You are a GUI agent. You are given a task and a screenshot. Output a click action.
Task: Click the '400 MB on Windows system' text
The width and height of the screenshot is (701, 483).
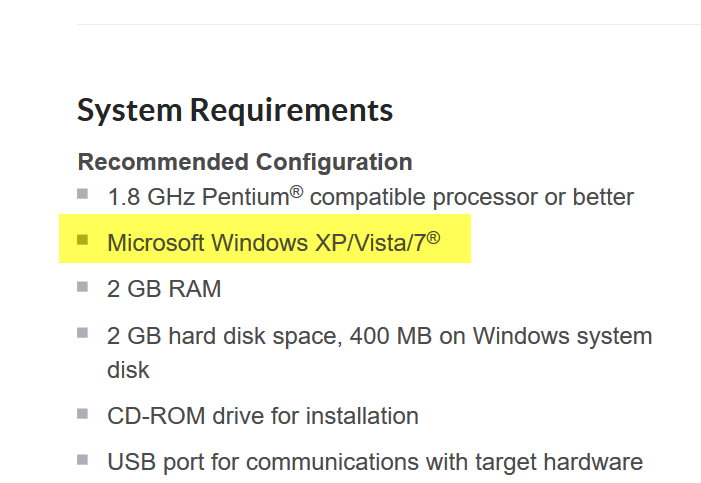500,336
